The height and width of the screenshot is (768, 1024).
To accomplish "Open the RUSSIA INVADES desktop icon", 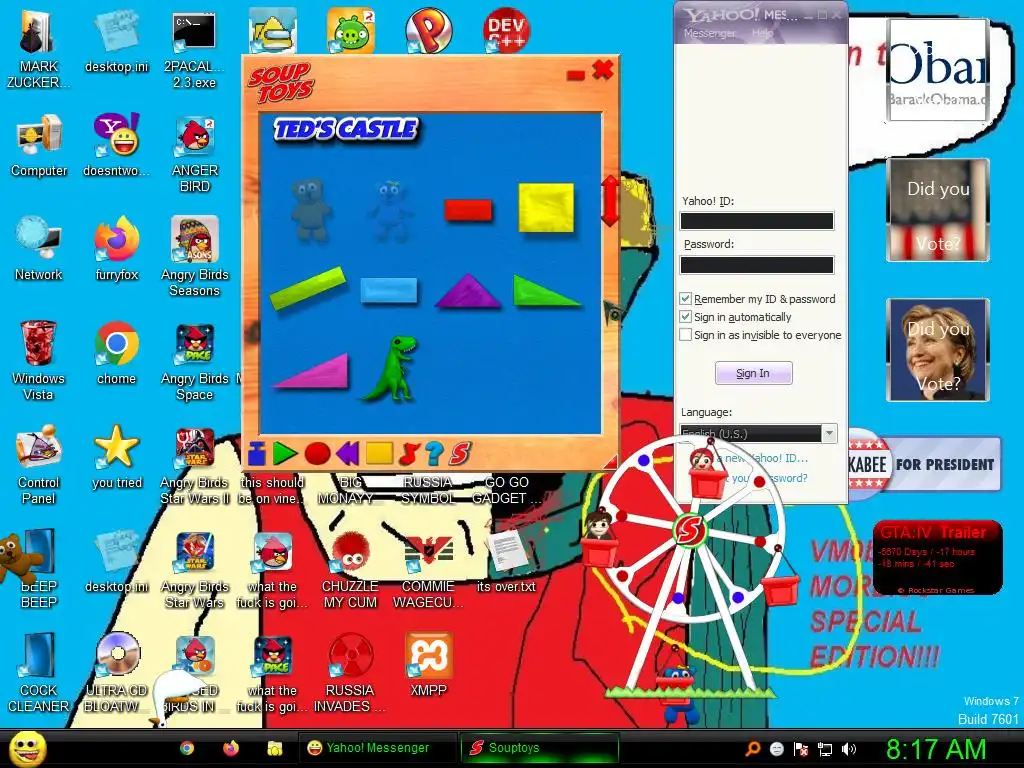I will [x=350, y=673].
